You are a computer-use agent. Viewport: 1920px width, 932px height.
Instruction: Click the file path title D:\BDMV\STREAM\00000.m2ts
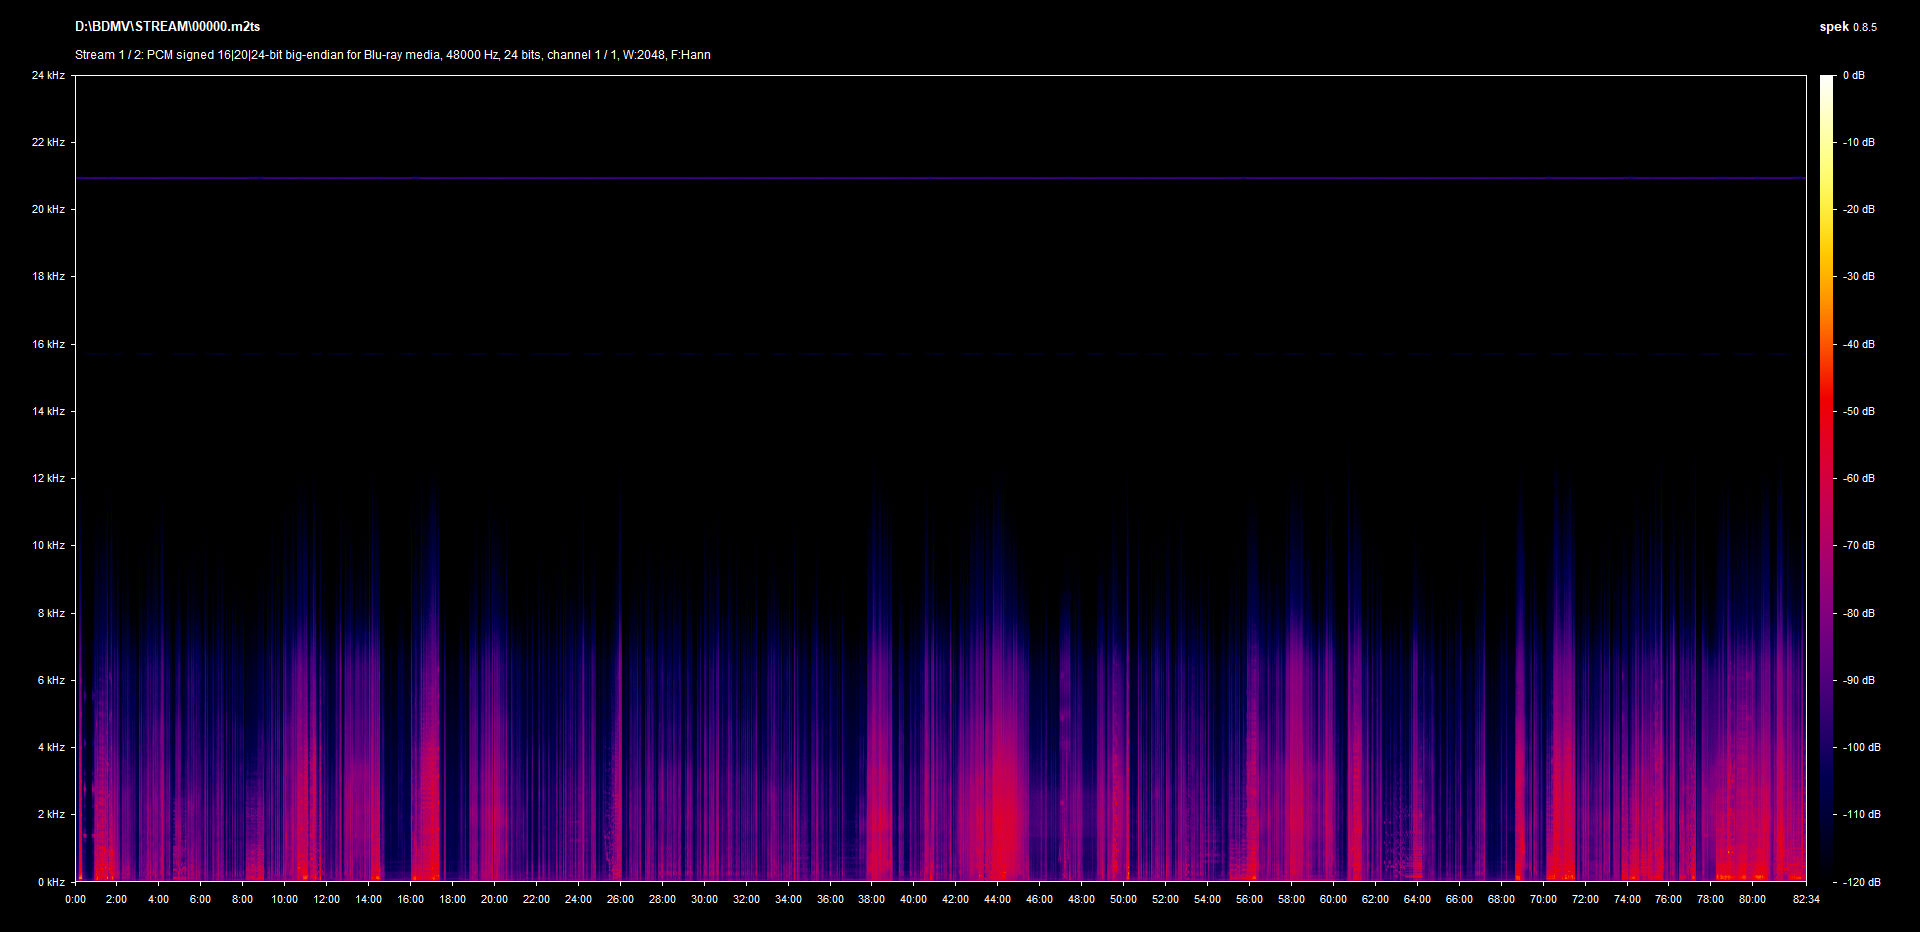(167, 27)
